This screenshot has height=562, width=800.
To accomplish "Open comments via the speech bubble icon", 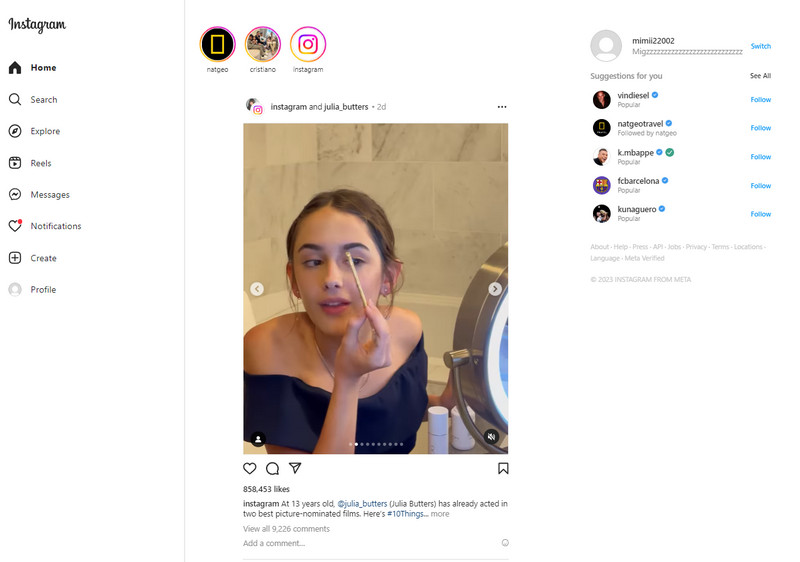I will tap(272, 468).
